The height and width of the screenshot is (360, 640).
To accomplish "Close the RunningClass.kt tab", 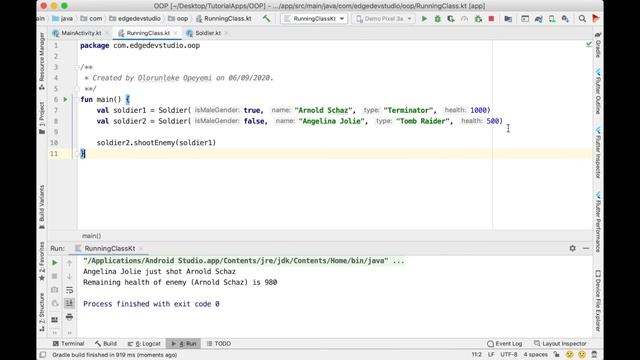I will (x=176, y=33).
